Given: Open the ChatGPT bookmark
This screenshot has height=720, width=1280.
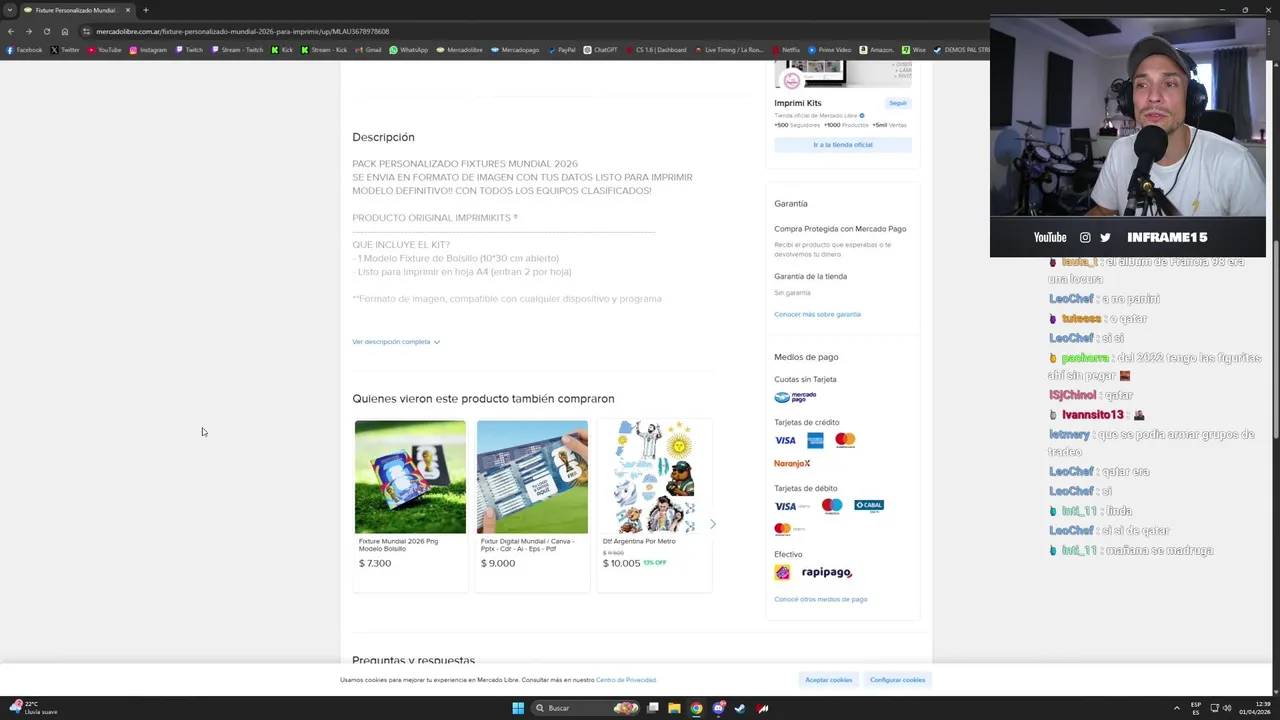Looking at the screenshot, I should (600, 50).
